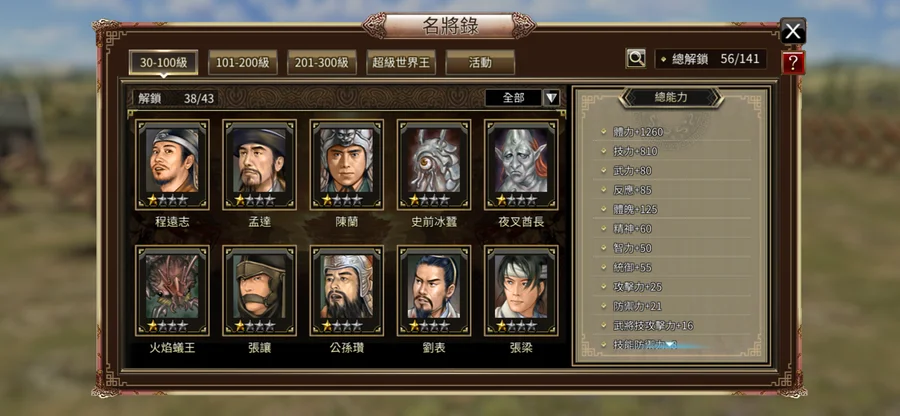Select 公孫瓚 general portrait
The image size is (900, 416).
pos(347,291)
